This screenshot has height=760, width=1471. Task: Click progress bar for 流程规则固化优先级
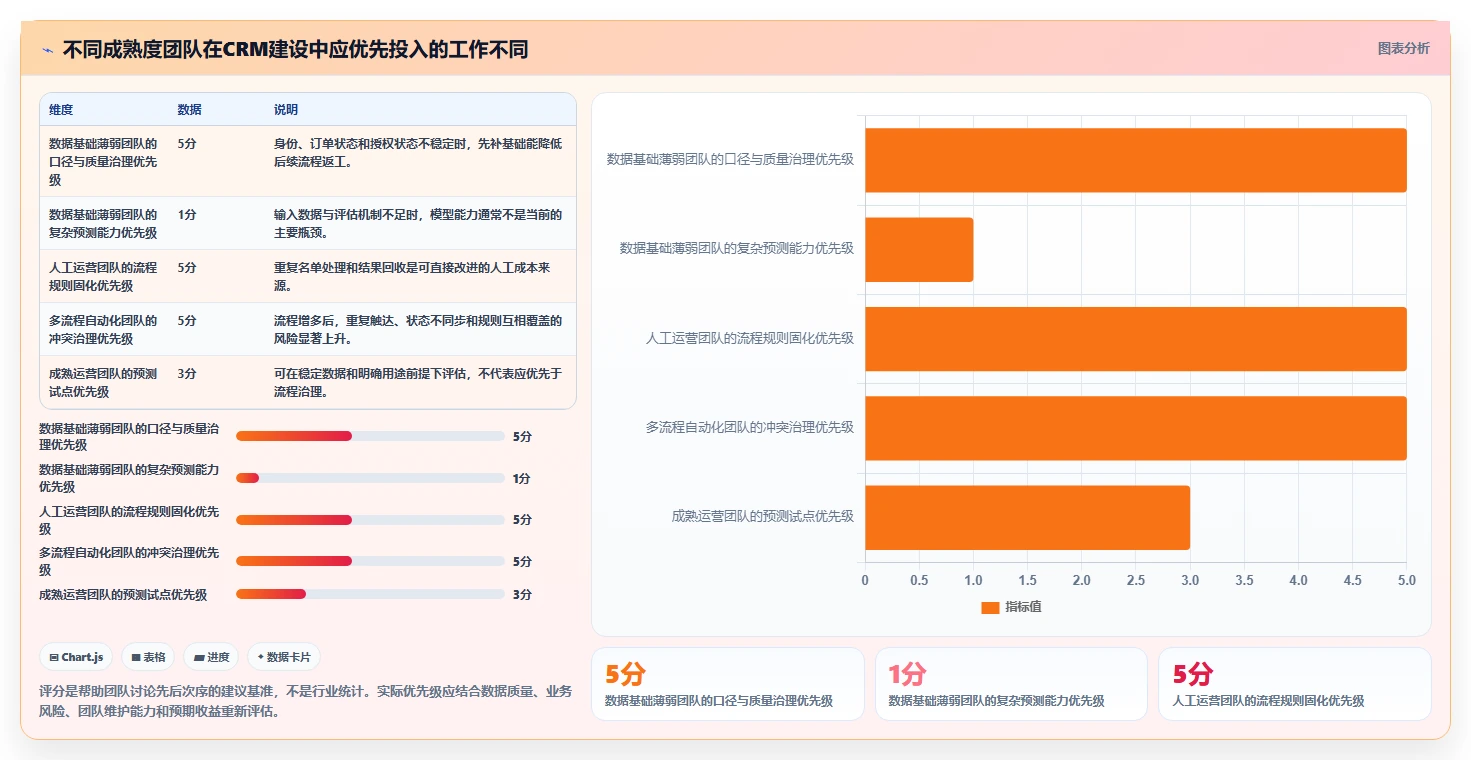(x=370, y=520)
